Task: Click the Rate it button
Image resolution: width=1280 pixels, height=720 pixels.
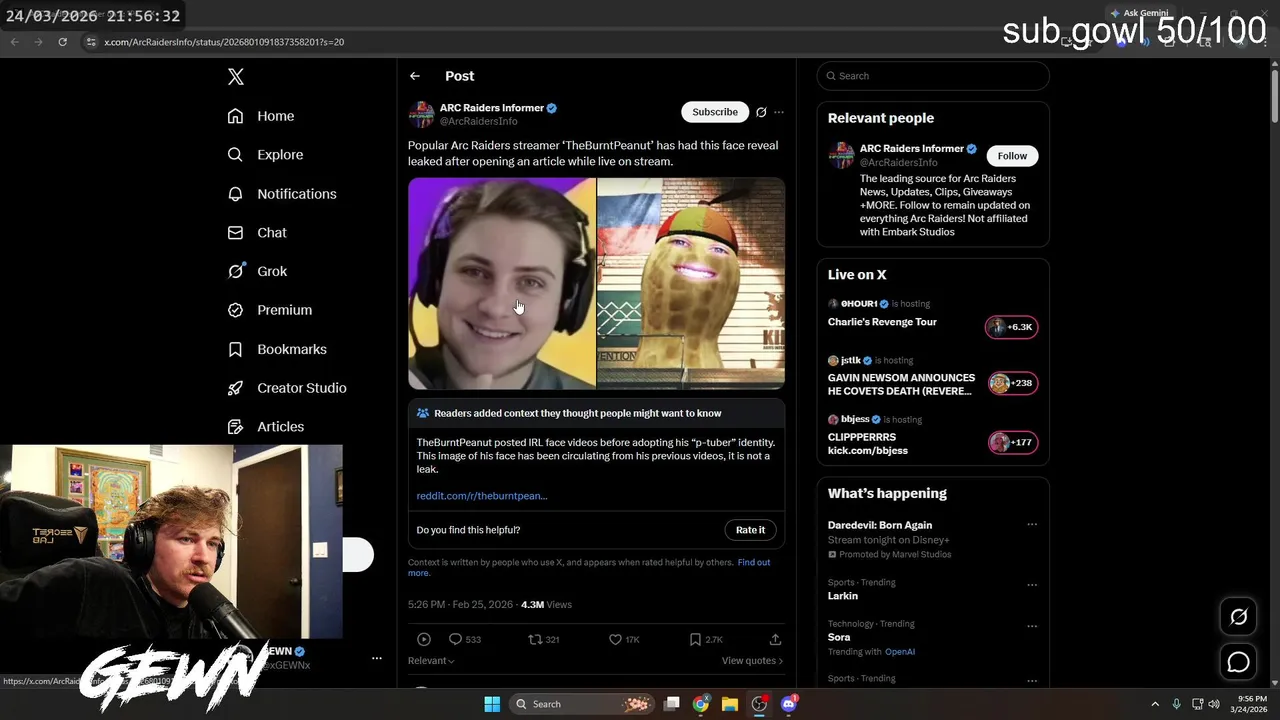Action: coord(750,530)
